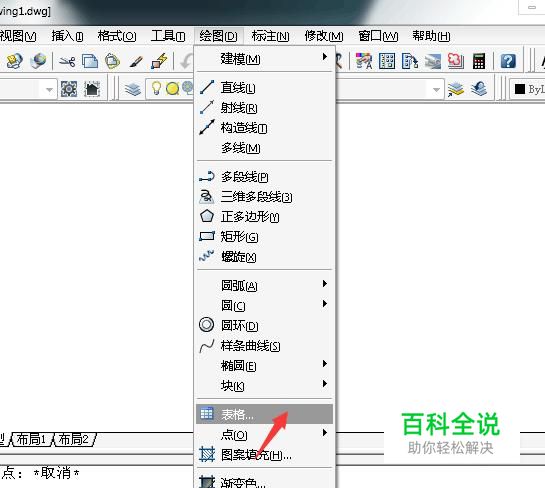Viewport: 545px width, 488px height.
Task: Open the Markup Set Manager icon
Action: pyautogui.click(x=456, y=61)
